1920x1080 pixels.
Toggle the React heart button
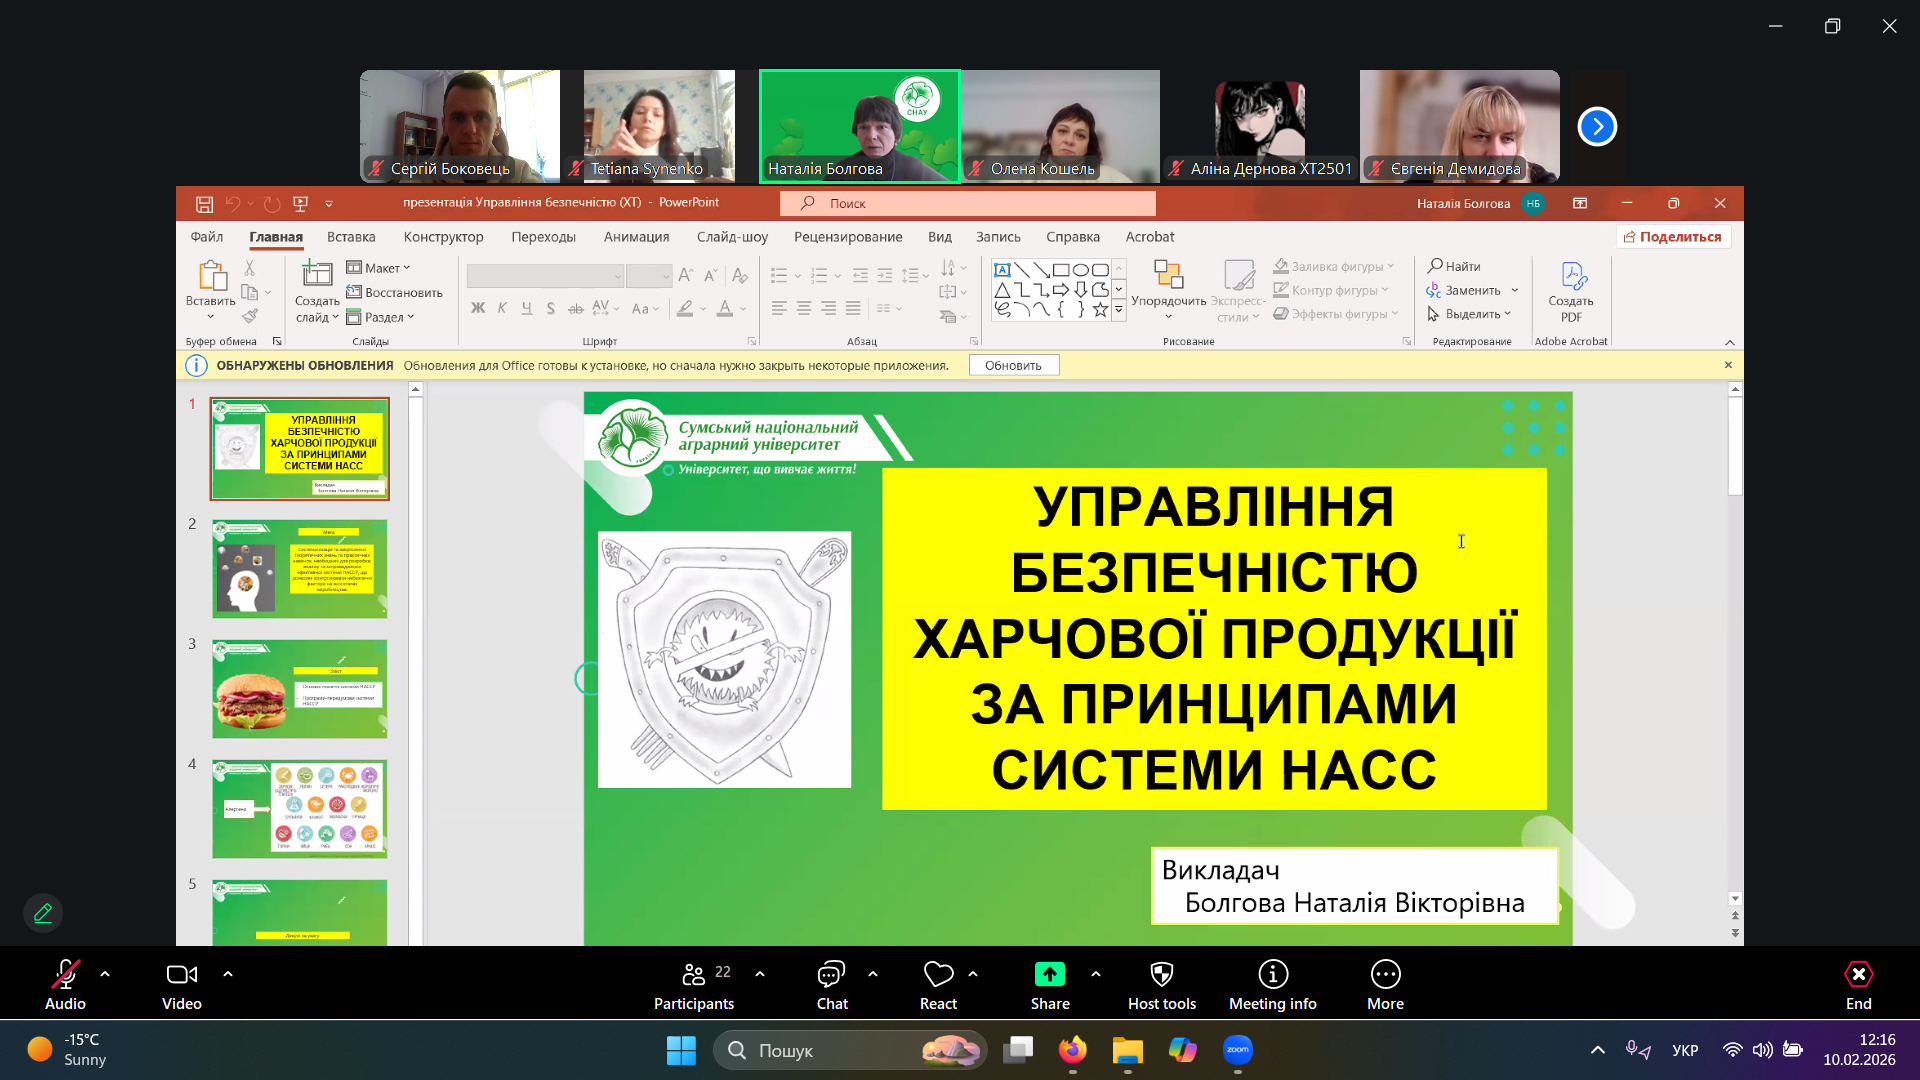(x=938, y=975)
